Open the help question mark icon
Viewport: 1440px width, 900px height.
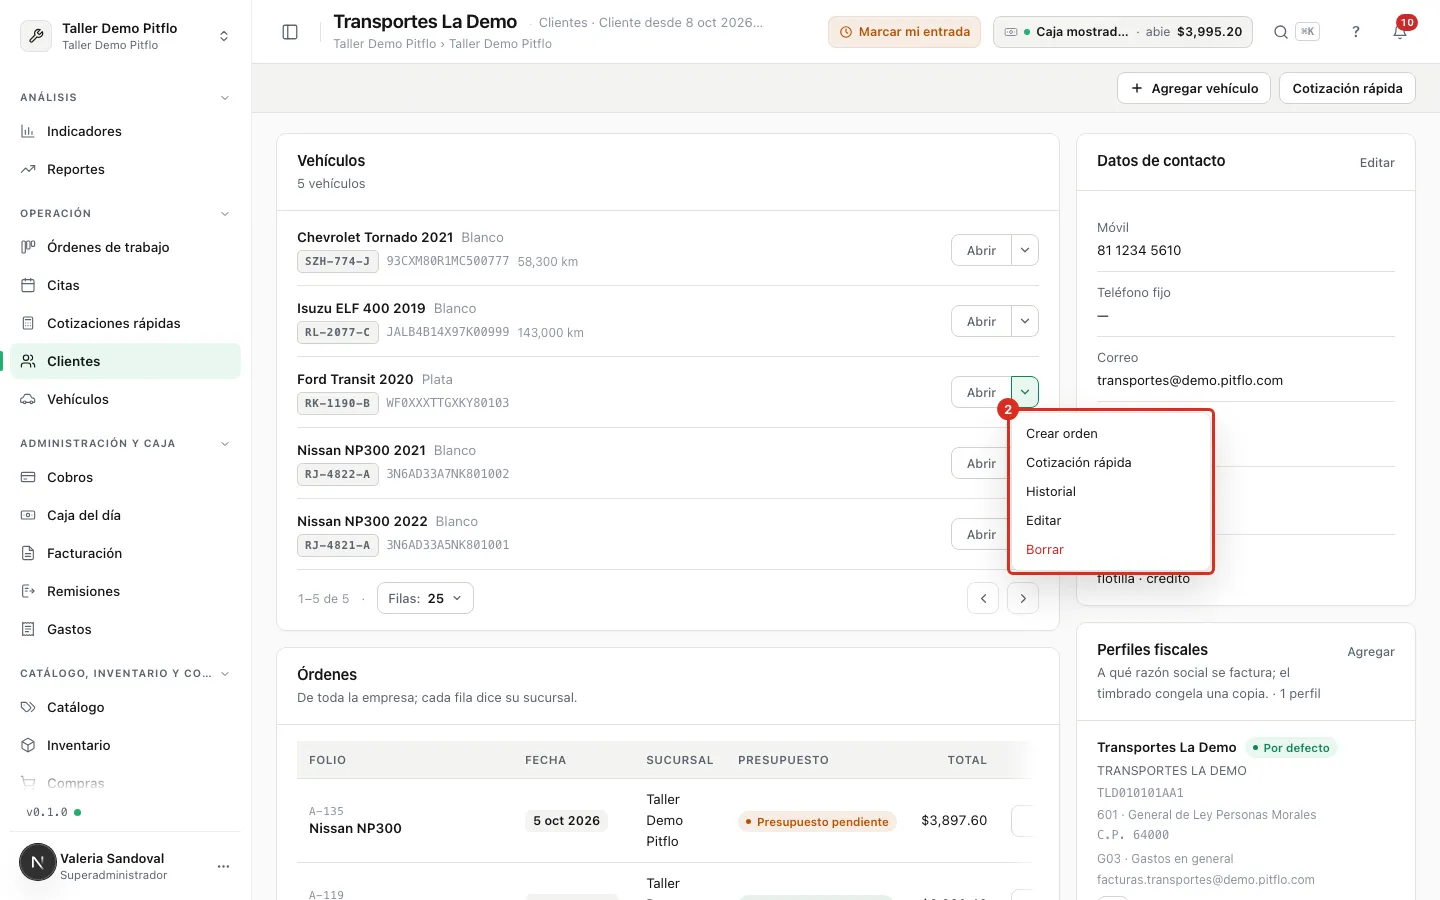click(x=1356, y=32)
